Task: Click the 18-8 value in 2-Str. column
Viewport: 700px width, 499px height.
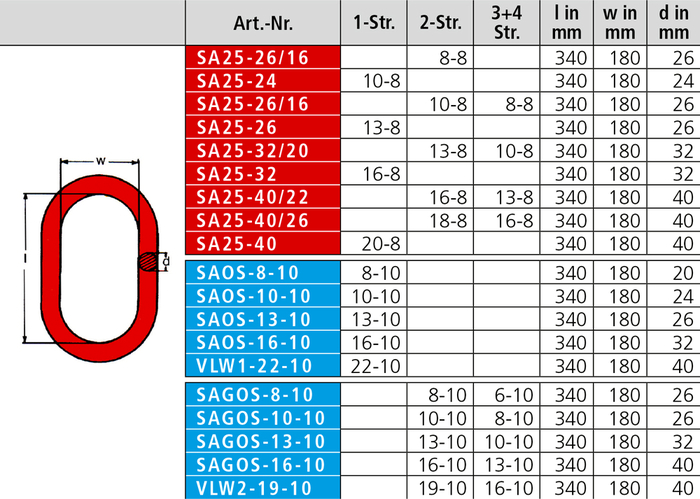Action: point(442,220)
